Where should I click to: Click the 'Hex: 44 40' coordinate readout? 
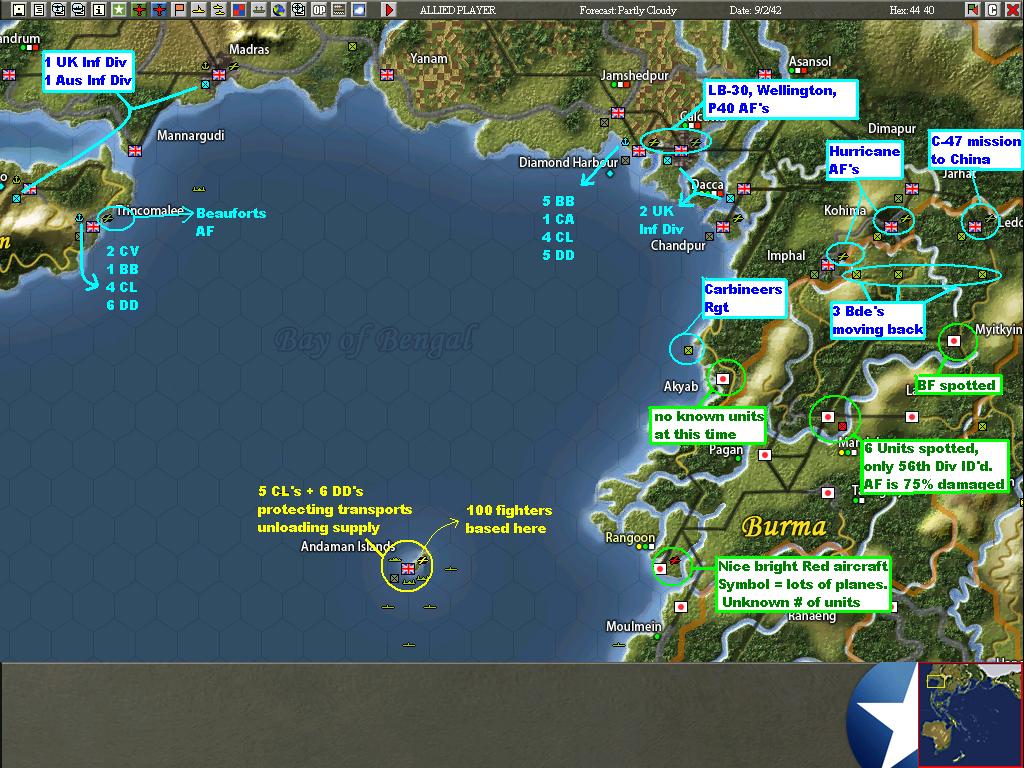[912, 10]
